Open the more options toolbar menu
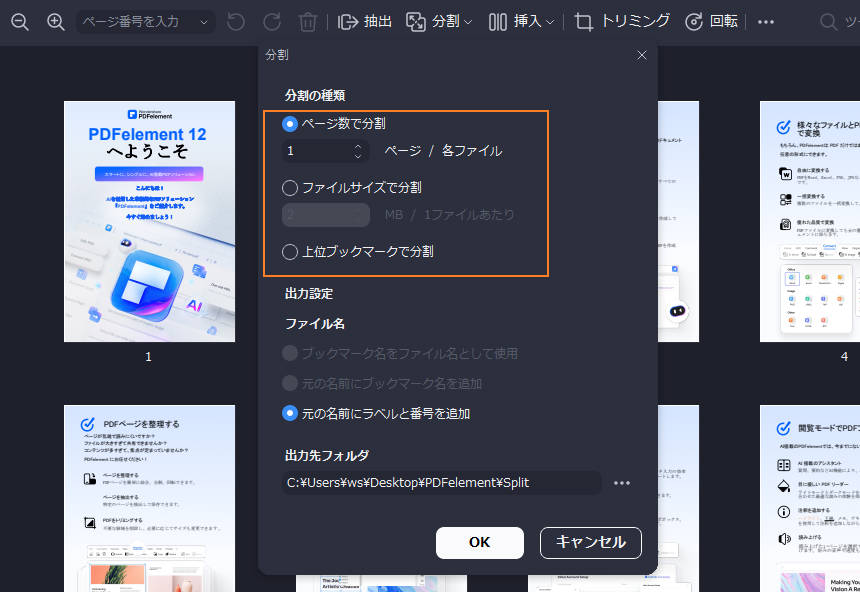 pyautogui.click(x=765, y=21)
